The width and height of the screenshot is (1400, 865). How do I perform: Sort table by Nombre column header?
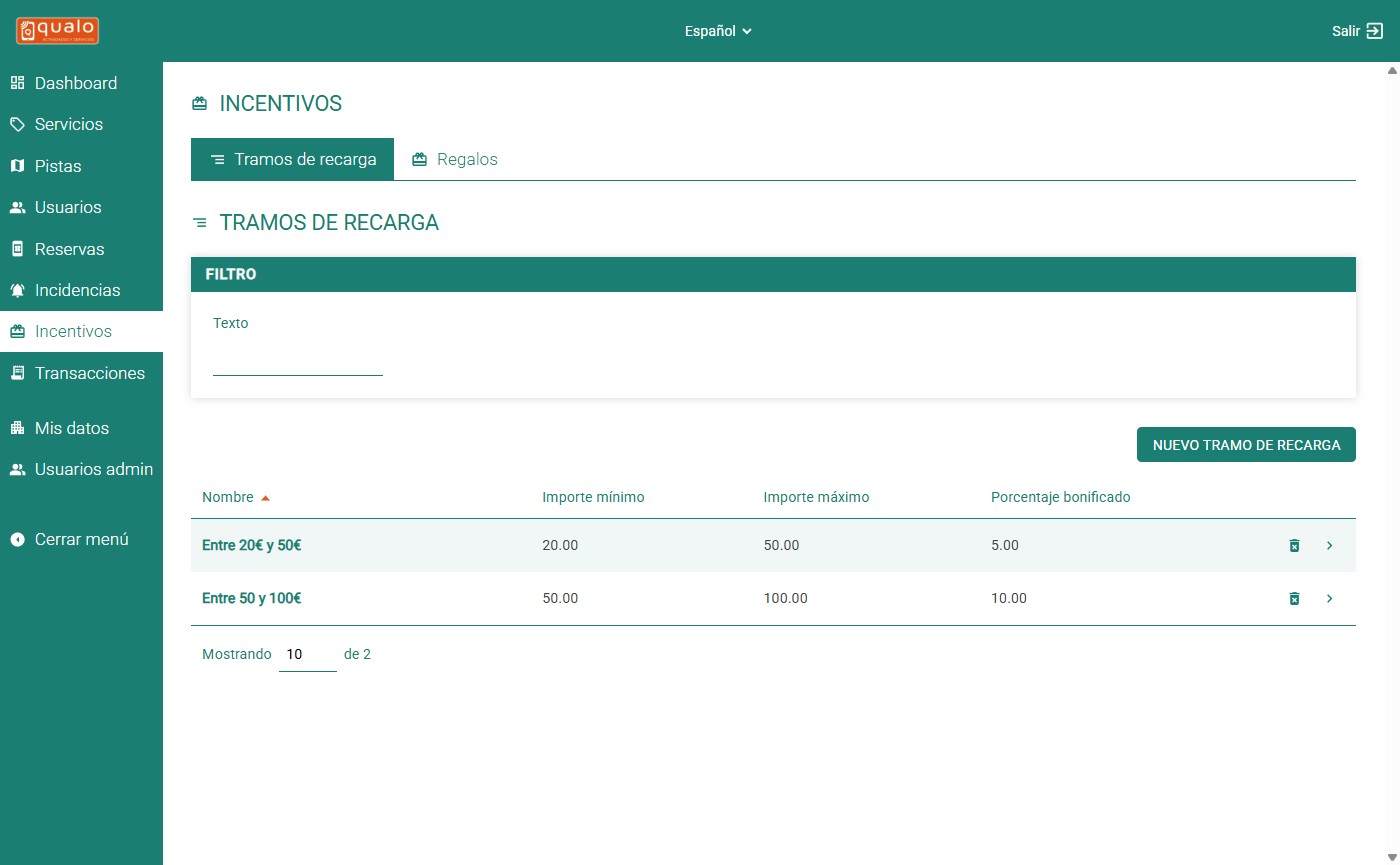click(x=226, y=497)
